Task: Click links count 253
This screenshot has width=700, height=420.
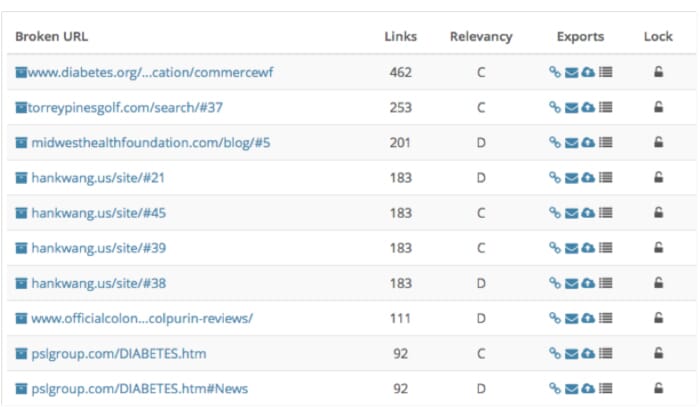Action: (x=400, y=108)
